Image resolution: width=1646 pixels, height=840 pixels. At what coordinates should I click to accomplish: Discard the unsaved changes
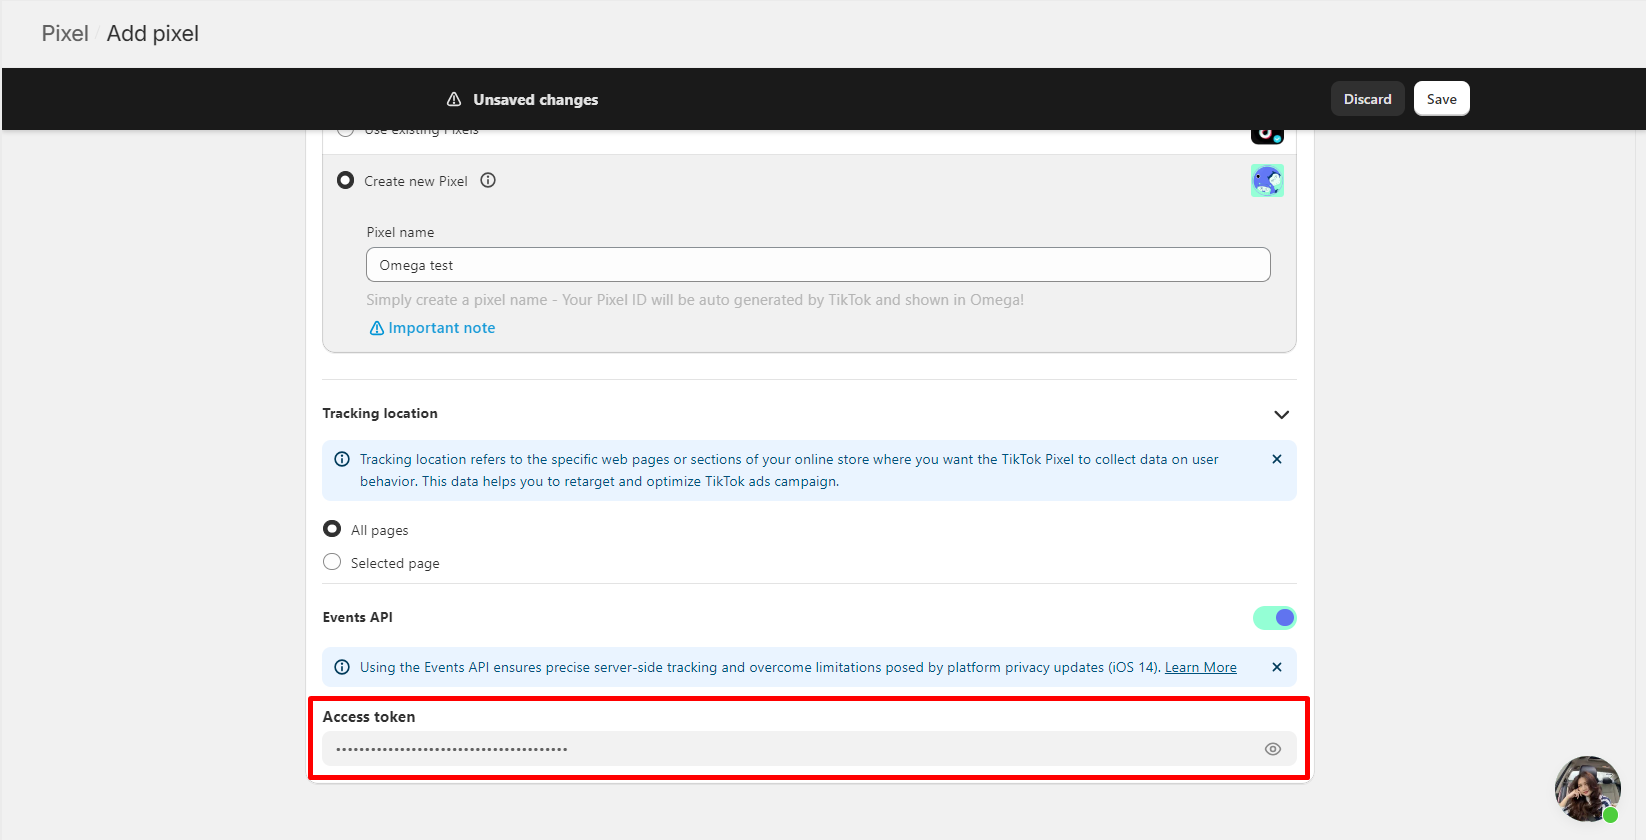pos(1367,99)
